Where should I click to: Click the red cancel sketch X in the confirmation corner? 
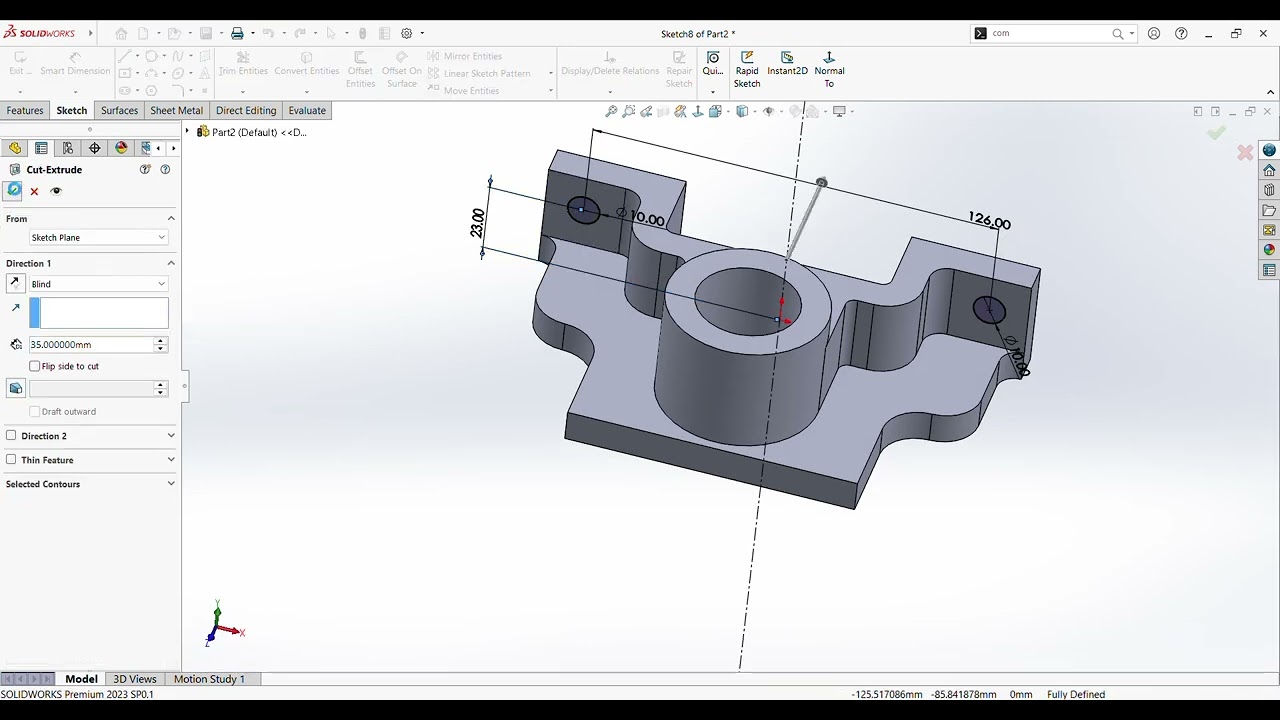(1245, 153)
